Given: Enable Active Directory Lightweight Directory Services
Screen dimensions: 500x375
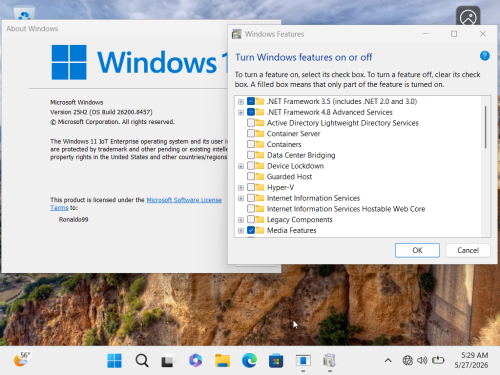Looking at the screenshot, I should 251,123.
